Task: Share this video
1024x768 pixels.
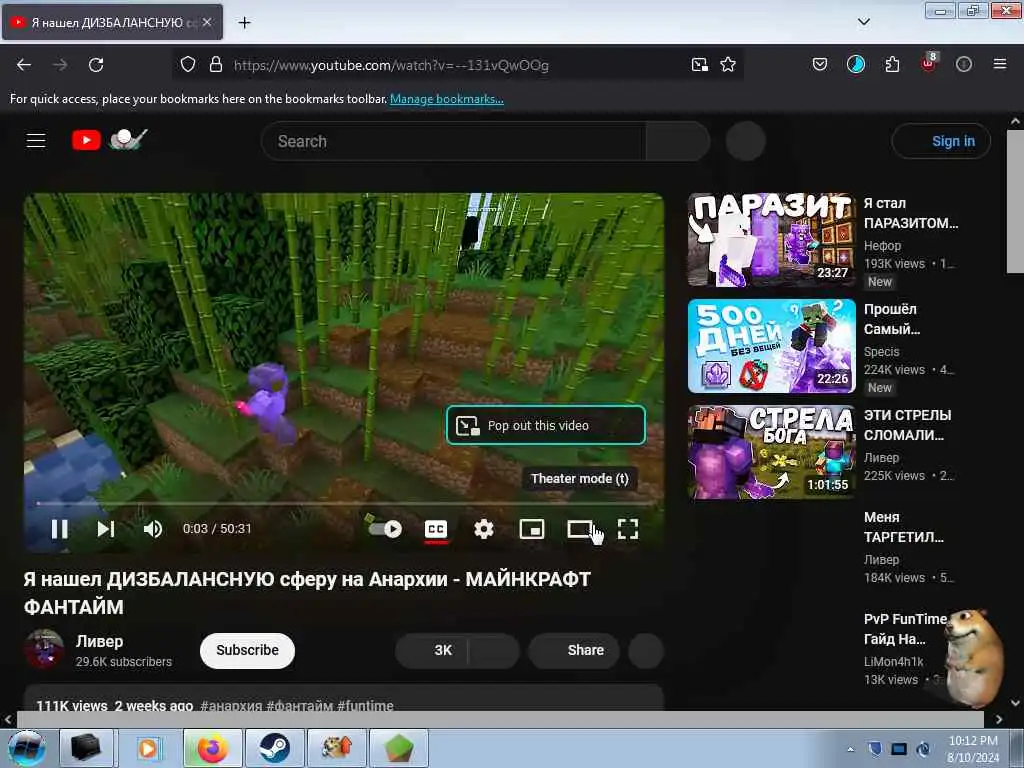Action: click(x=574, y=650)
